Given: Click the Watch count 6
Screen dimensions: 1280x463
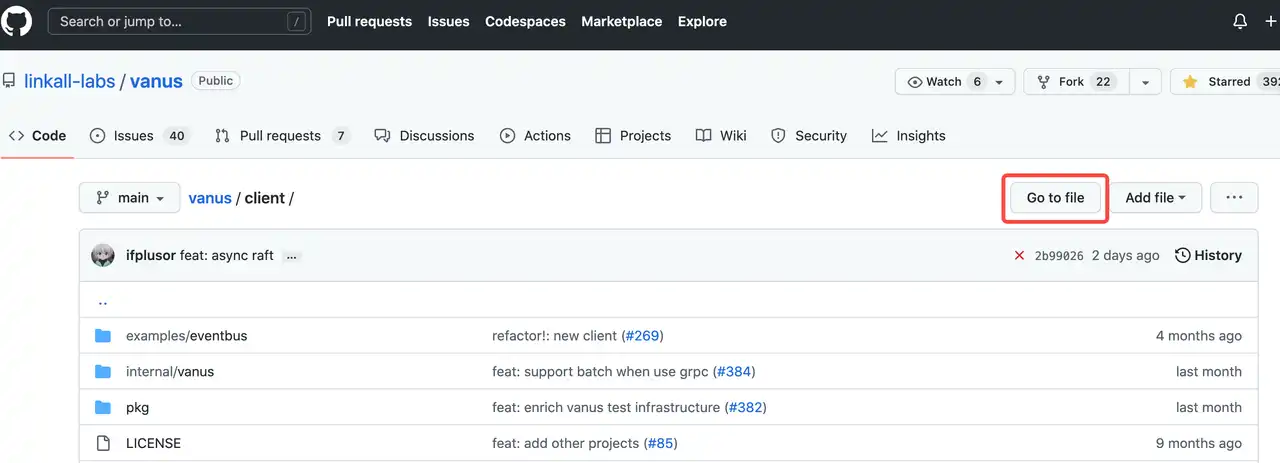Looking at the screenshot, I should (x=977, y=82).
